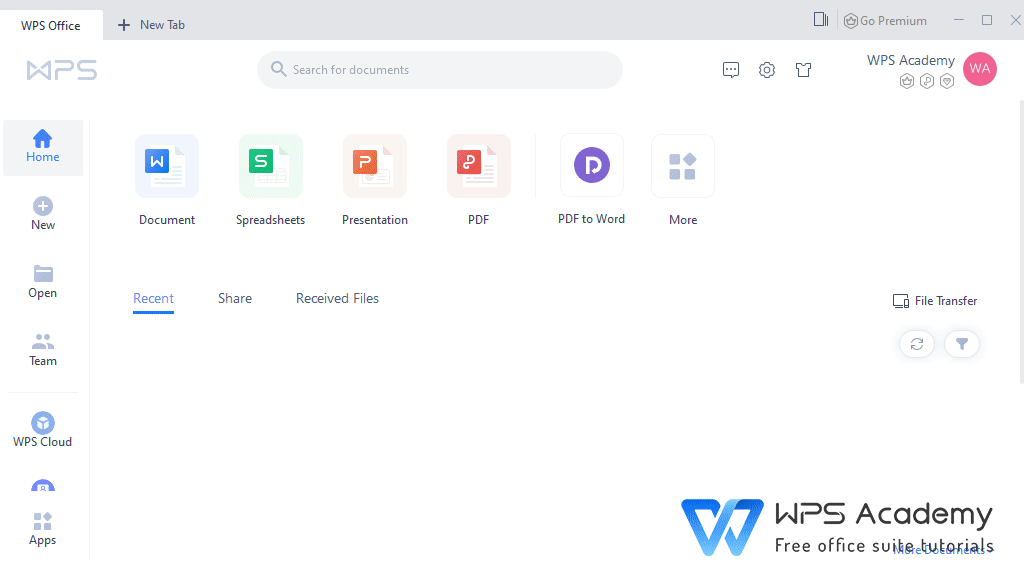Open the PDF tool icon
The image size is (1024, 576).
[479, 166]
